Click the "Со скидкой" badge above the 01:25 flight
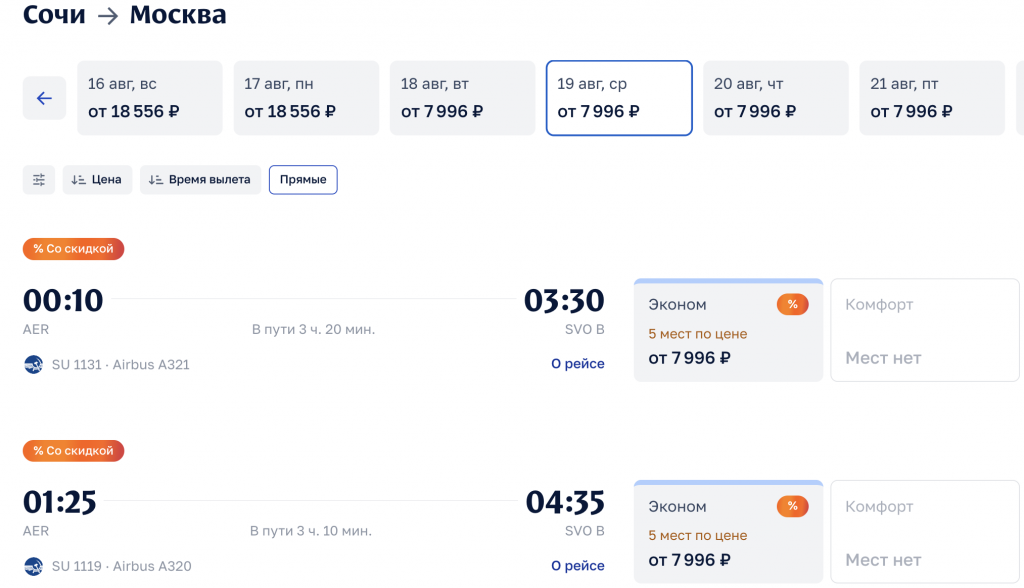The image size is (1024, 588). coord(73,451)
